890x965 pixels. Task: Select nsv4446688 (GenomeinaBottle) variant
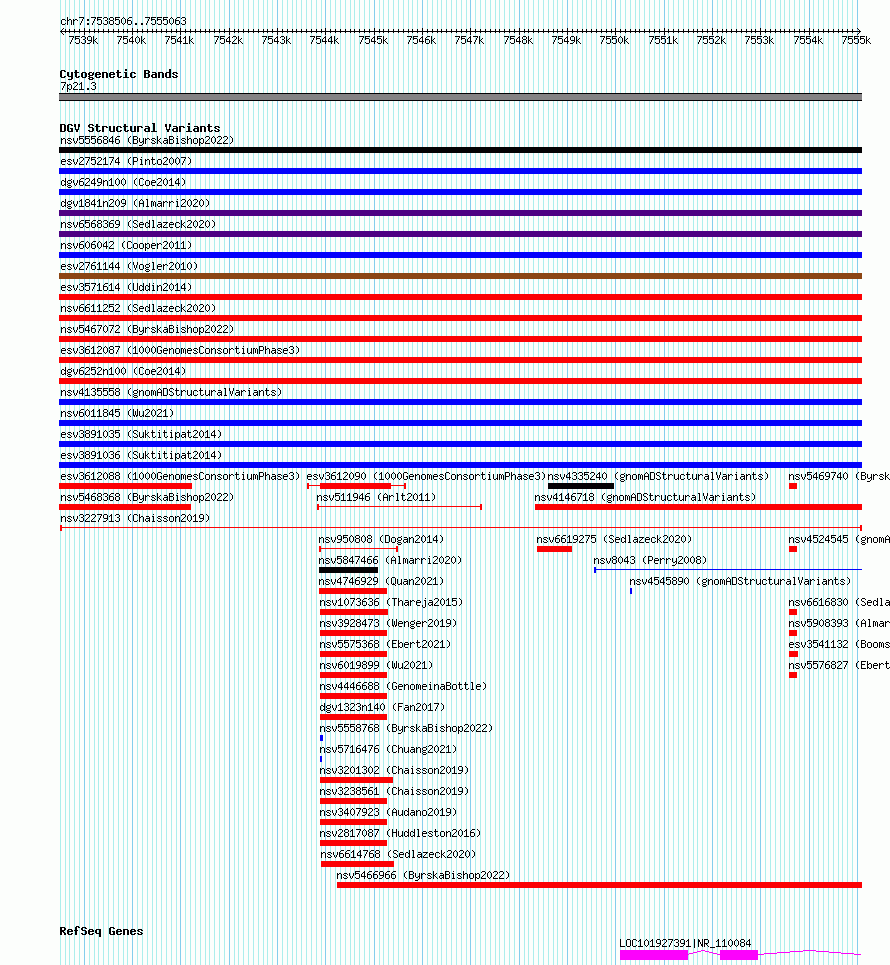coord(353,696)
